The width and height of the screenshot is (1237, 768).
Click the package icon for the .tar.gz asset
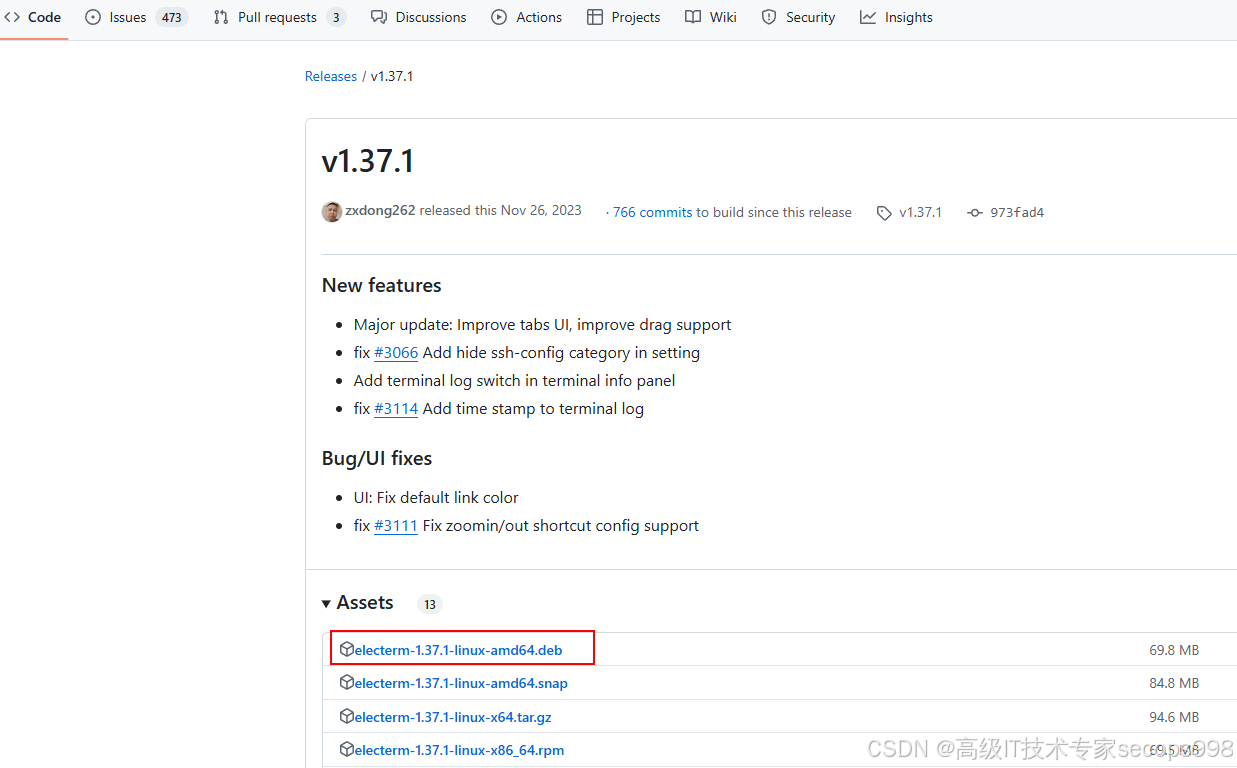tap(347, 716)
